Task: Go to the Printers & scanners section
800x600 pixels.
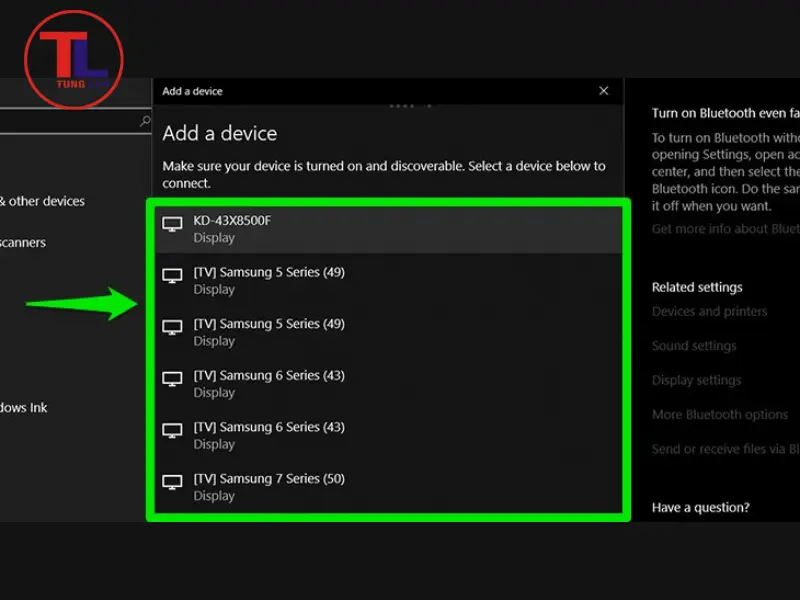Action: [23, 242]
